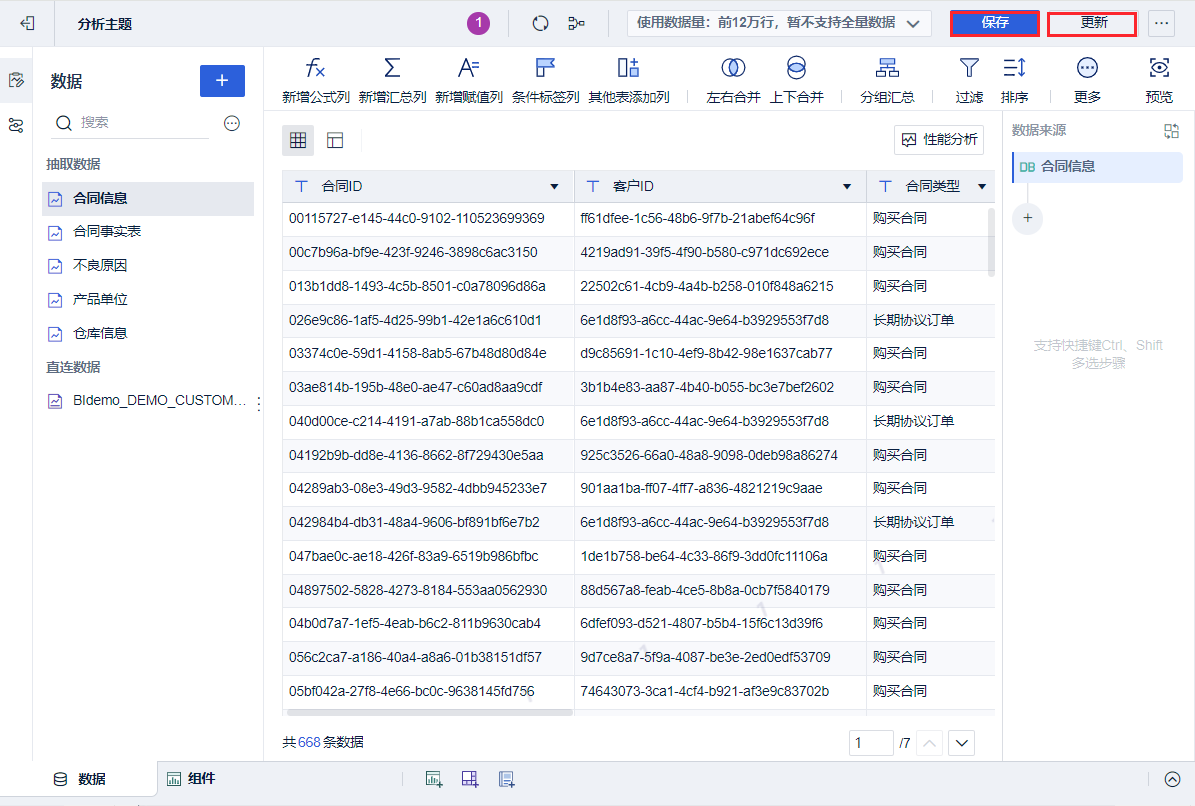Open 客户ID column dropdown arrow
This screenshot has height=806, width=1195.
point(847,187)
